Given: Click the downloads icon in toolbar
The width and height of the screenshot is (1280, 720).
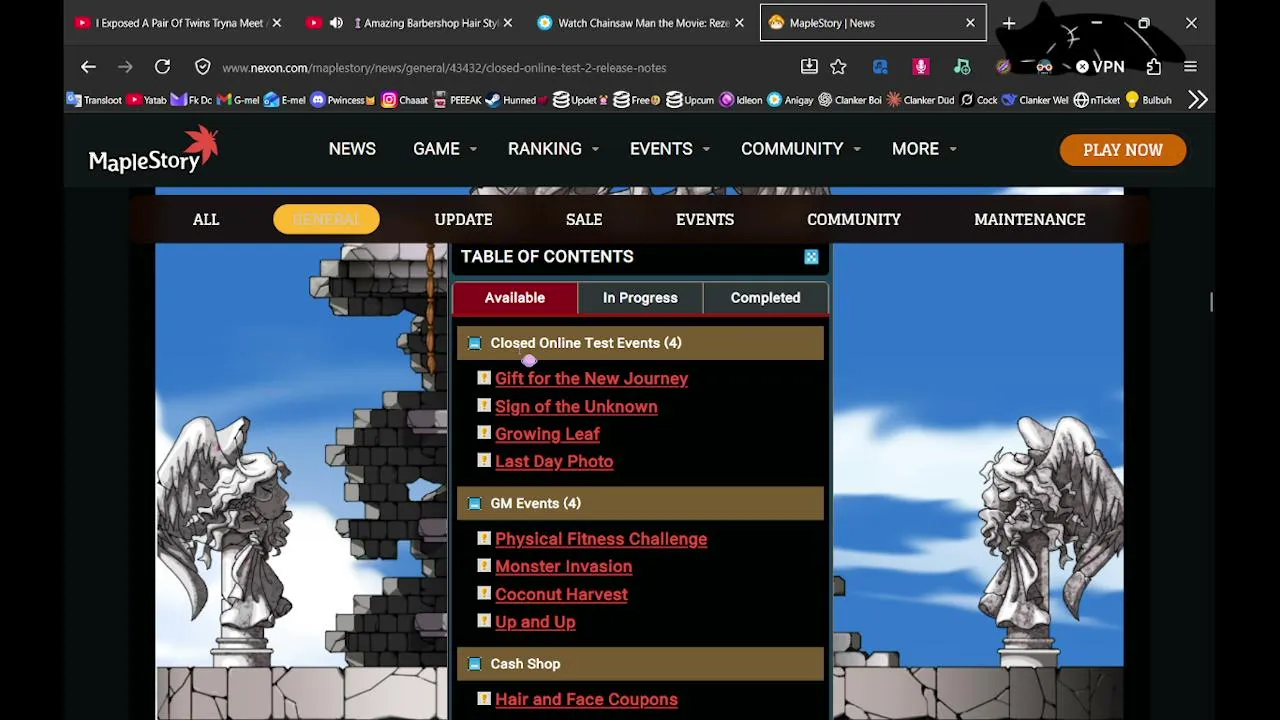Looking at the screenshot, I should (809, 67).
